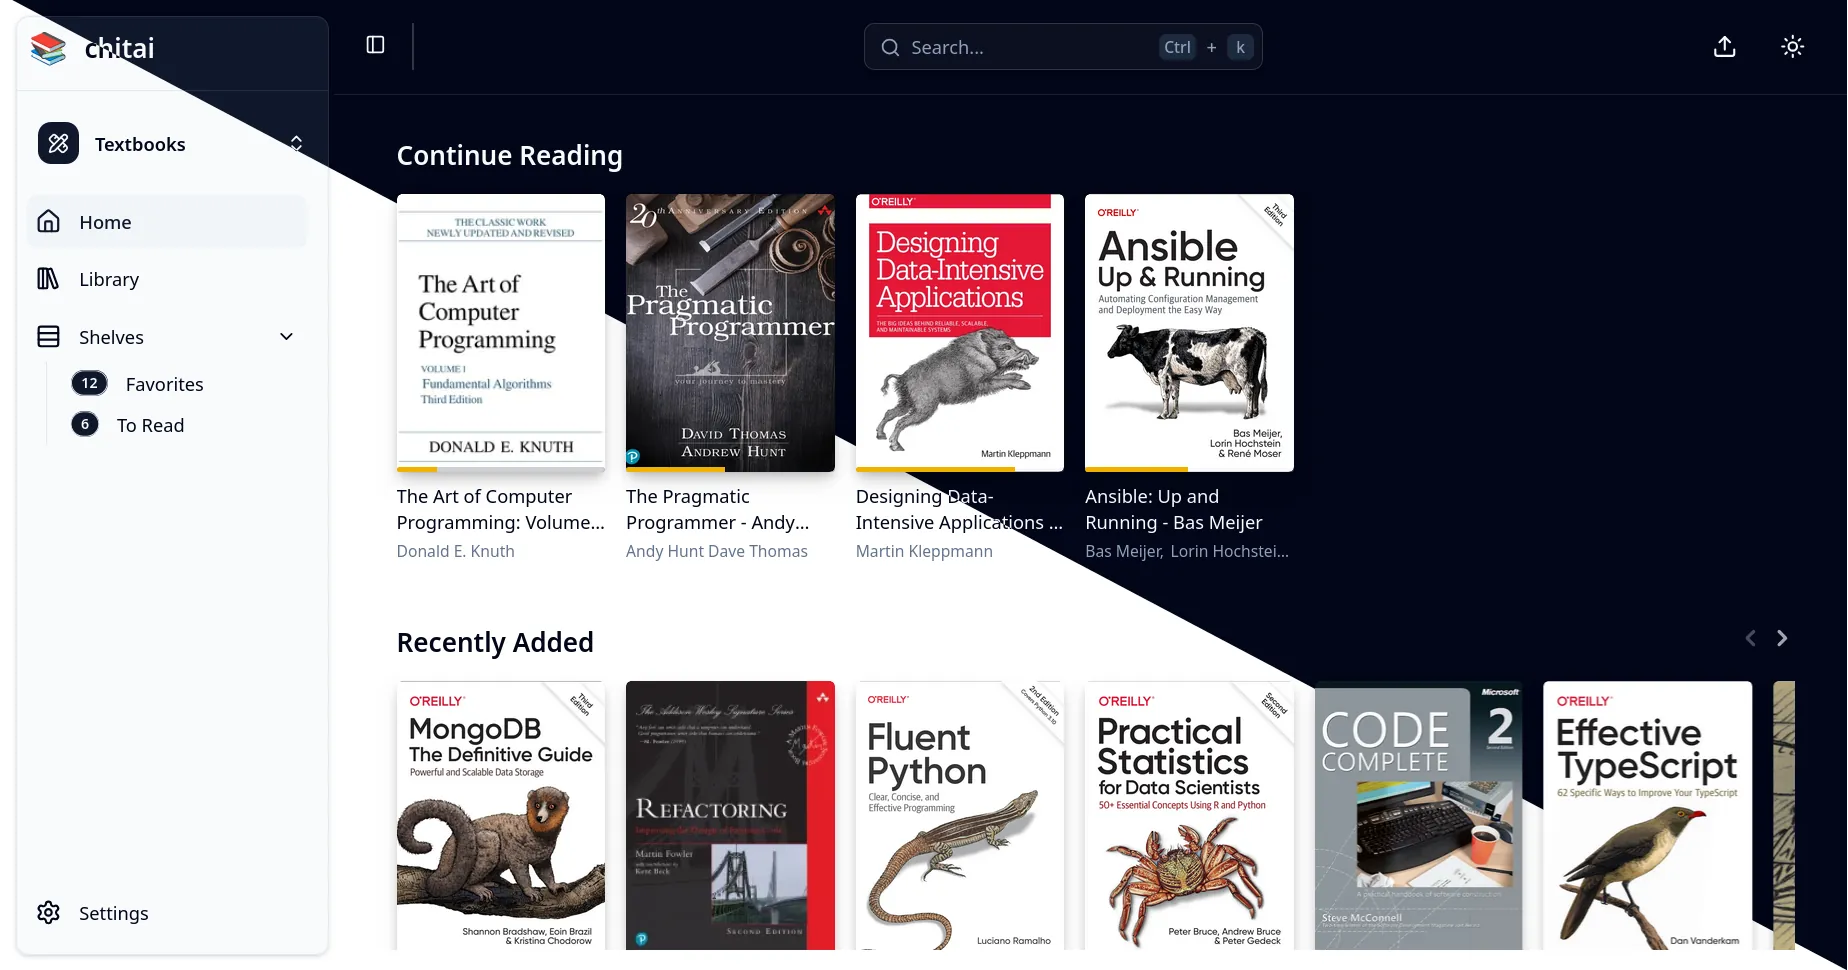
Task: Go to Home in the sidebar
Action: click(x=167, y=222)
